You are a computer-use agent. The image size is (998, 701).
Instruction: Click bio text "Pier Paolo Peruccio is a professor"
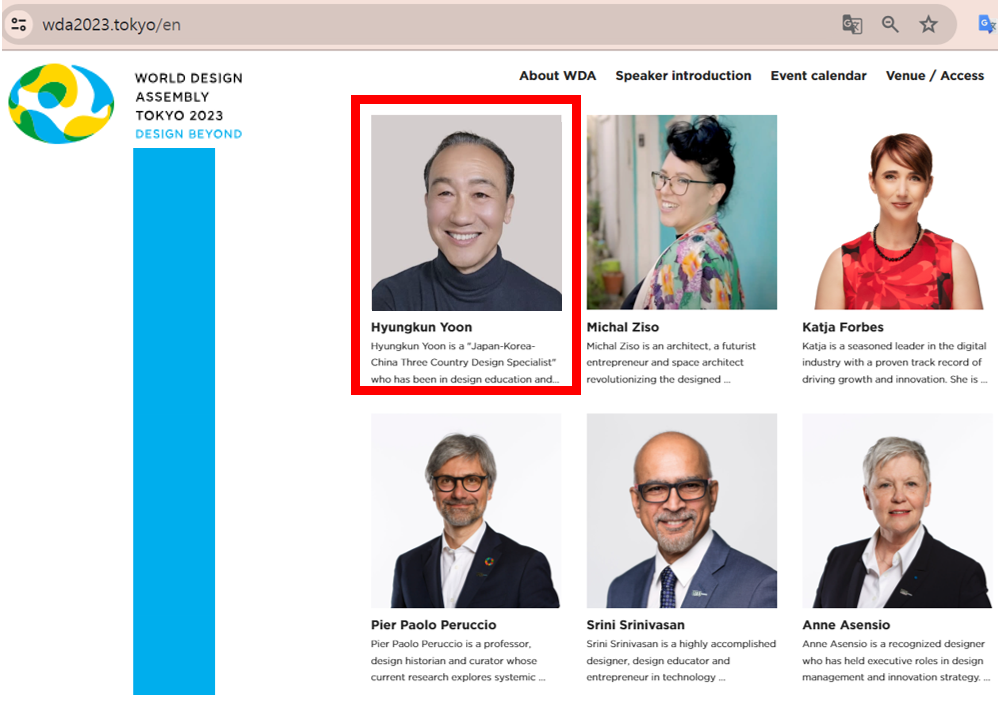[451, 644]
